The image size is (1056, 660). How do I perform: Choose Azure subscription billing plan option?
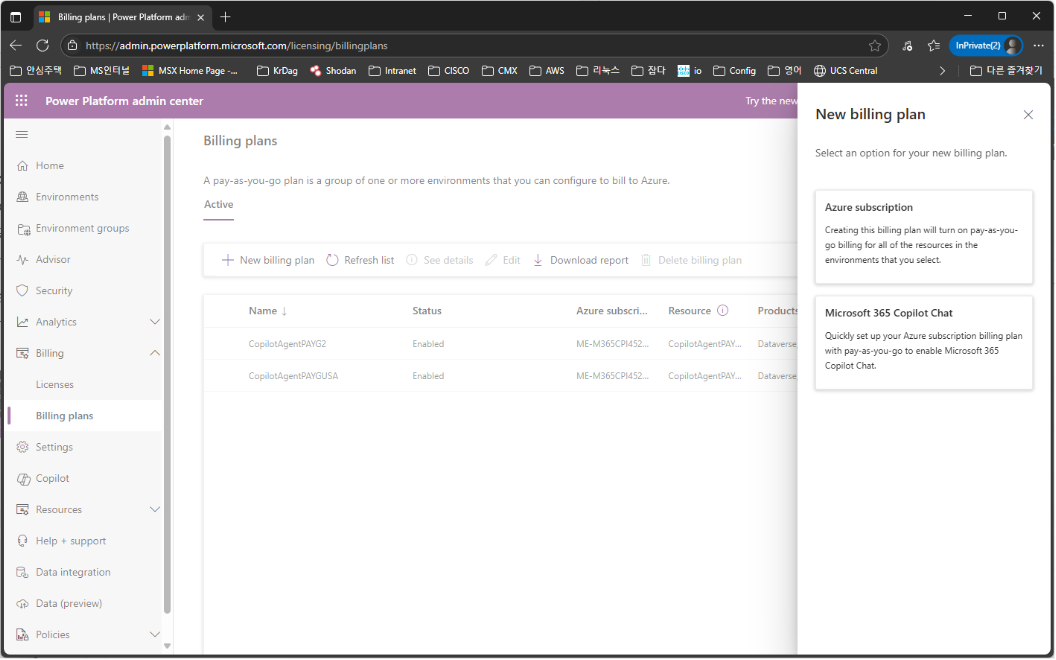[x=923, y=237]
